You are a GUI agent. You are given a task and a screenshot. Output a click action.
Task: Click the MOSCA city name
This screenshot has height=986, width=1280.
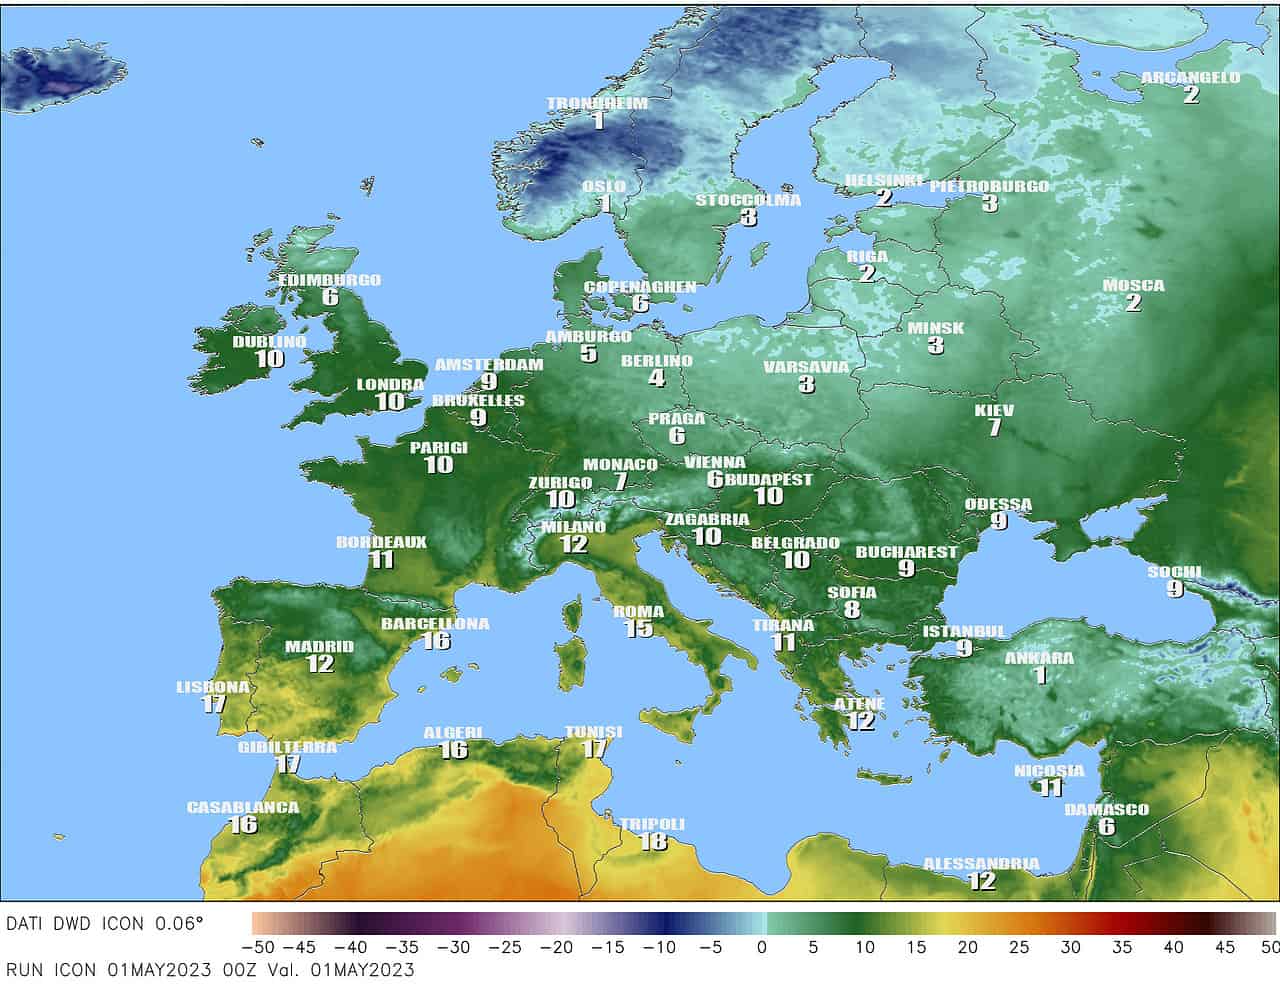click(x=1133, y=285)
